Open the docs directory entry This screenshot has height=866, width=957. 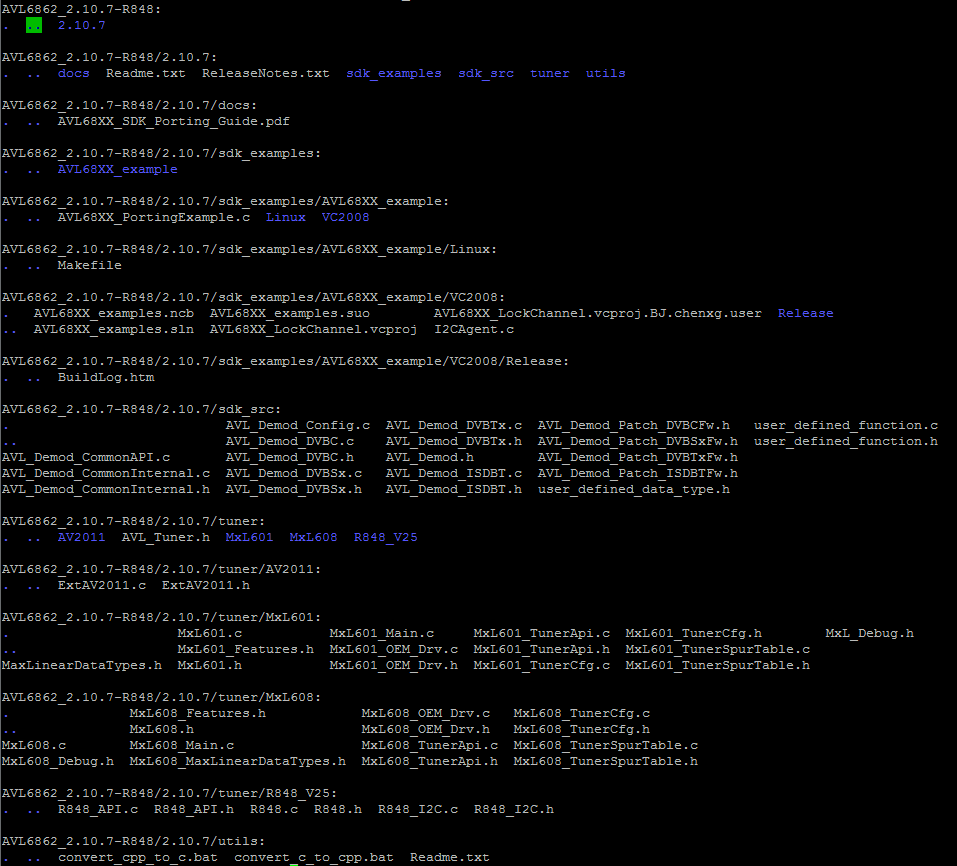tap(73, 73)
